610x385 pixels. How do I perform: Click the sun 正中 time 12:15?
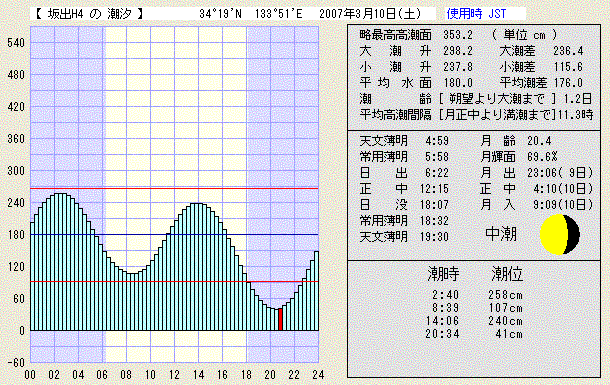click(x=434, y=189)
